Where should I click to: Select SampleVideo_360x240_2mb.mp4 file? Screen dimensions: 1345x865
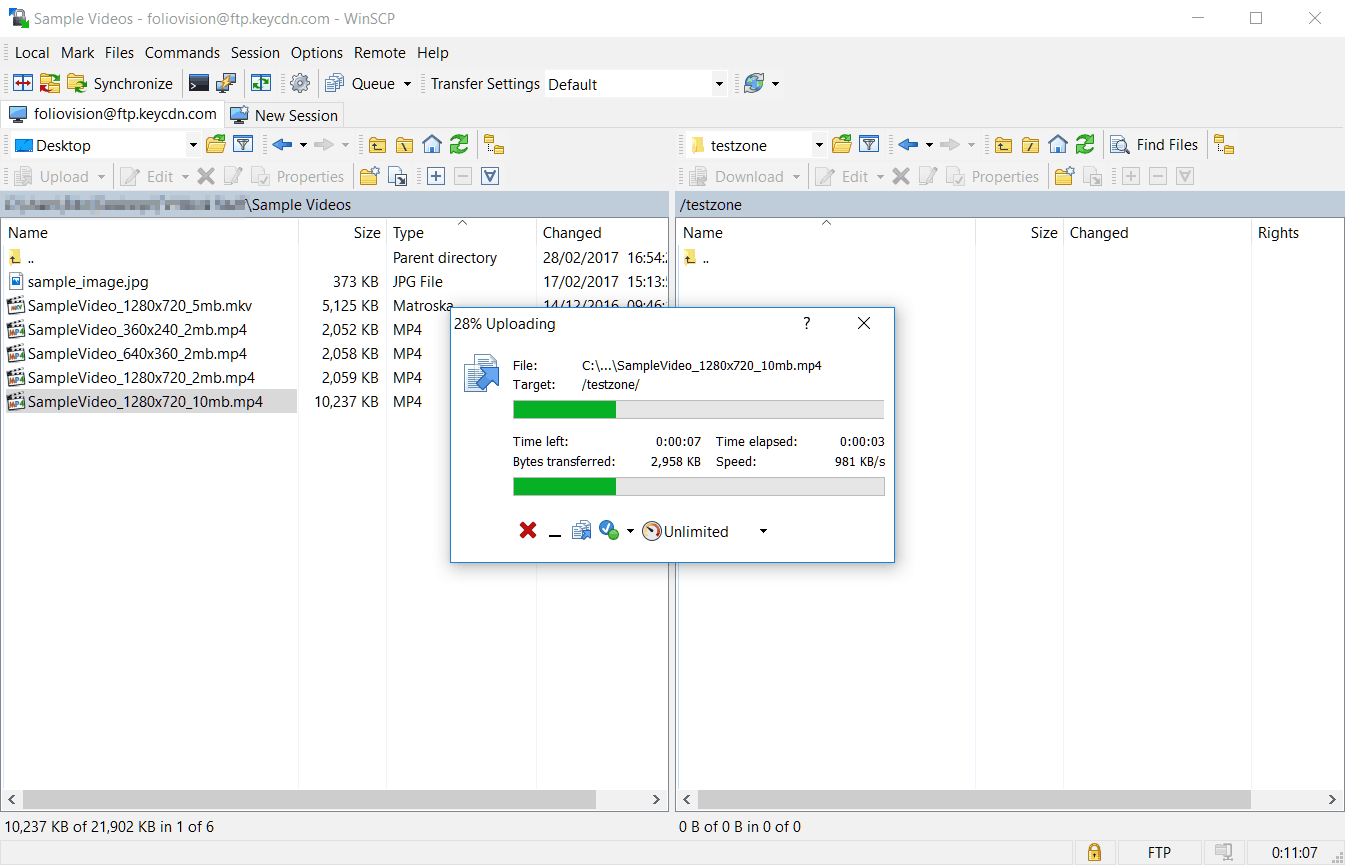137,330
